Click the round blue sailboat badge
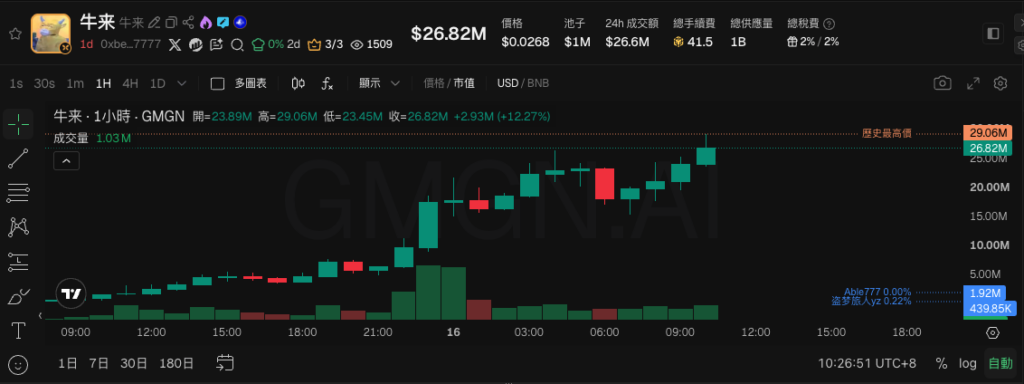1024x384 pixels. click(x=240, y=23)
